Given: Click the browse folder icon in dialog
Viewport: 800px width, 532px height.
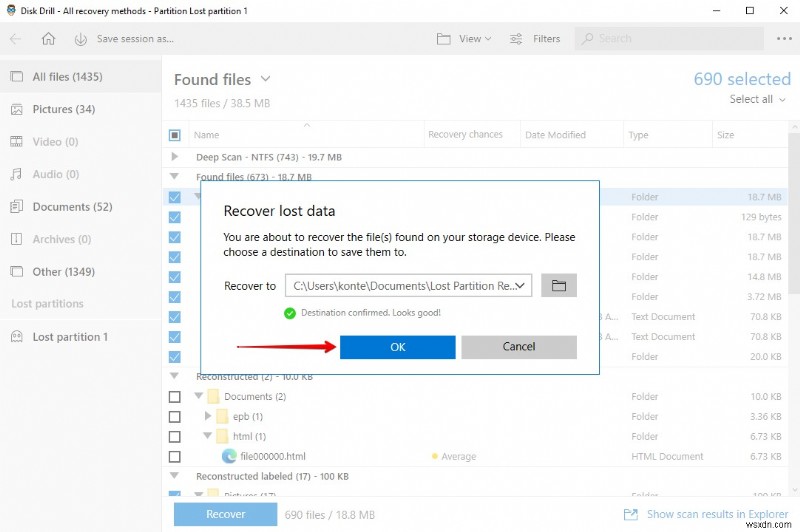Looking at the screenshot, I should [x=559, y=286].
